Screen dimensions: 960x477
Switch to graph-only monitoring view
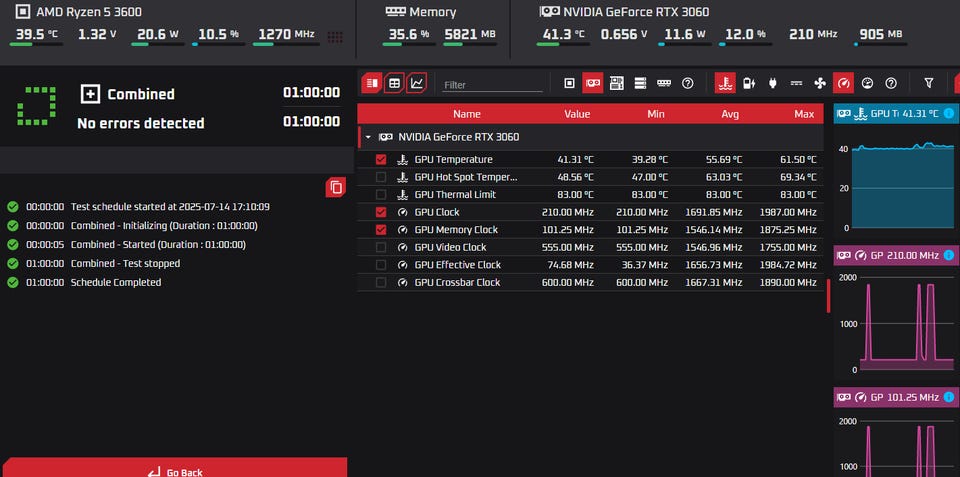[x=417, y=83]
